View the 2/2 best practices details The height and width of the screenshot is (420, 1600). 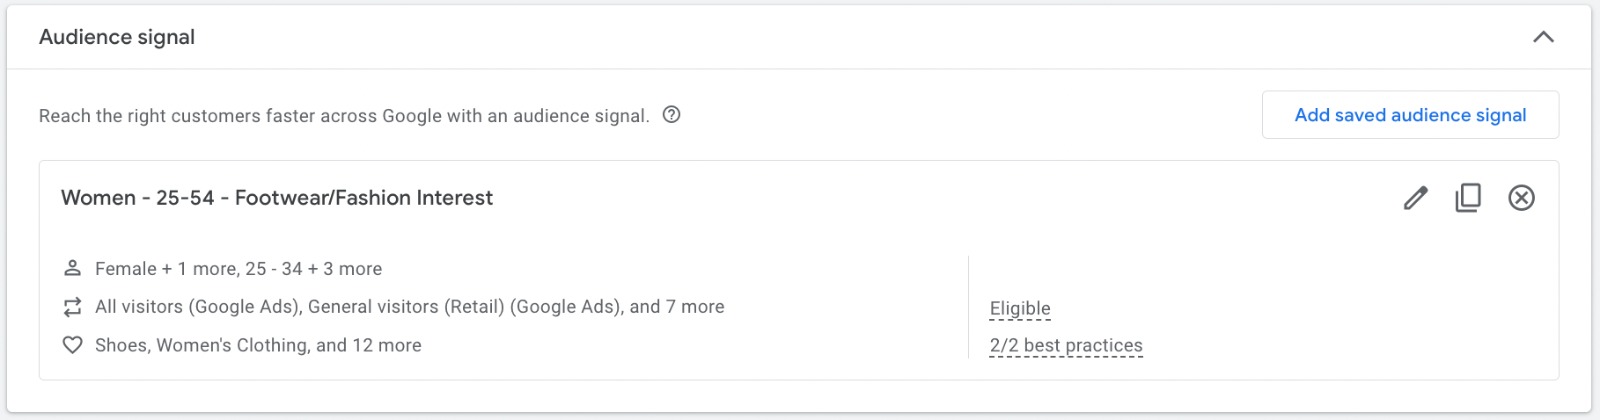pos(1066,345)
